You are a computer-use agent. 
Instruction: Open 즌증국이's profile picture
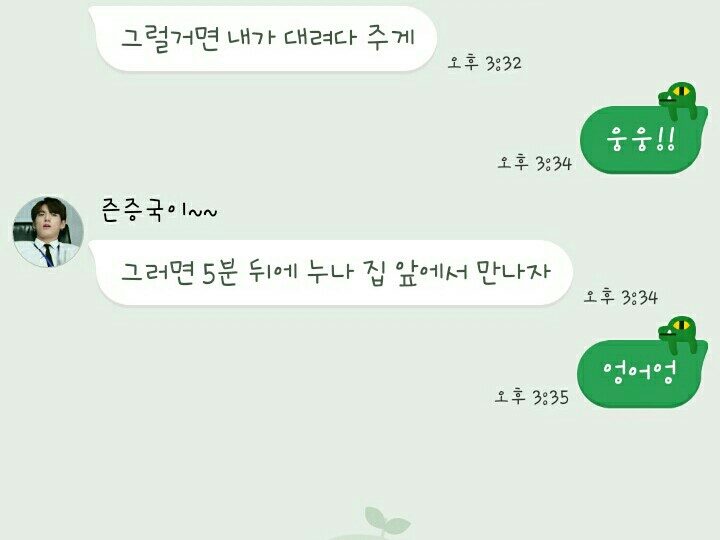(48, 232)
